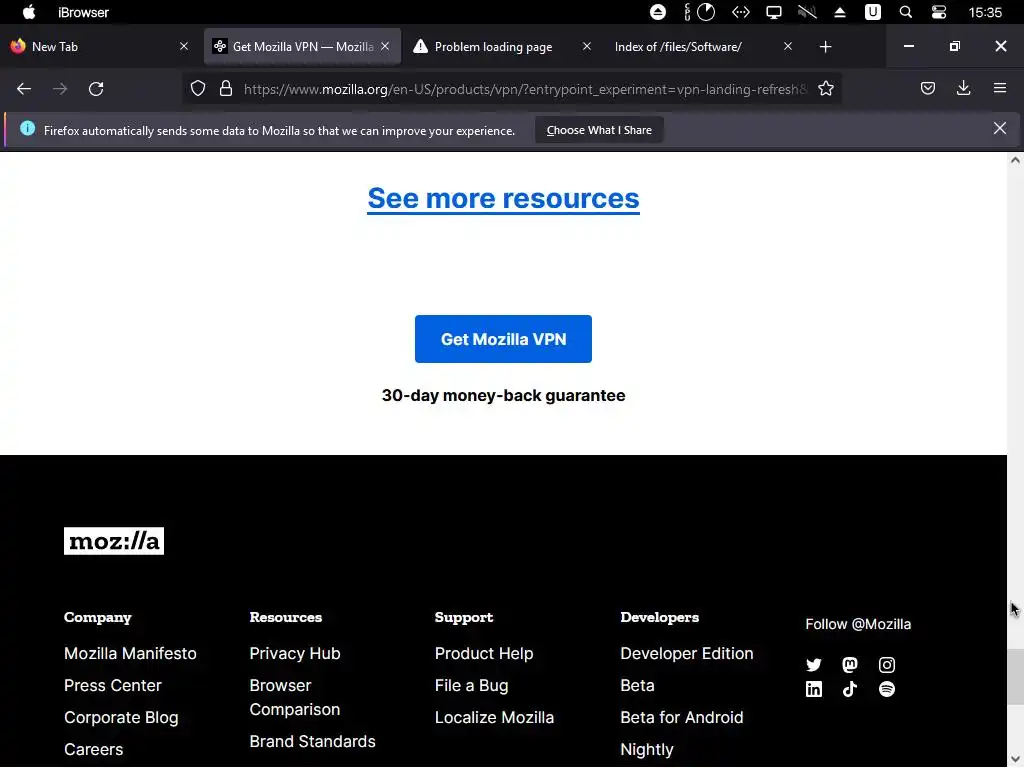Open Firefox hamburger application menu
Viewport: 1024px width, 768px height.
point(1000,88)
